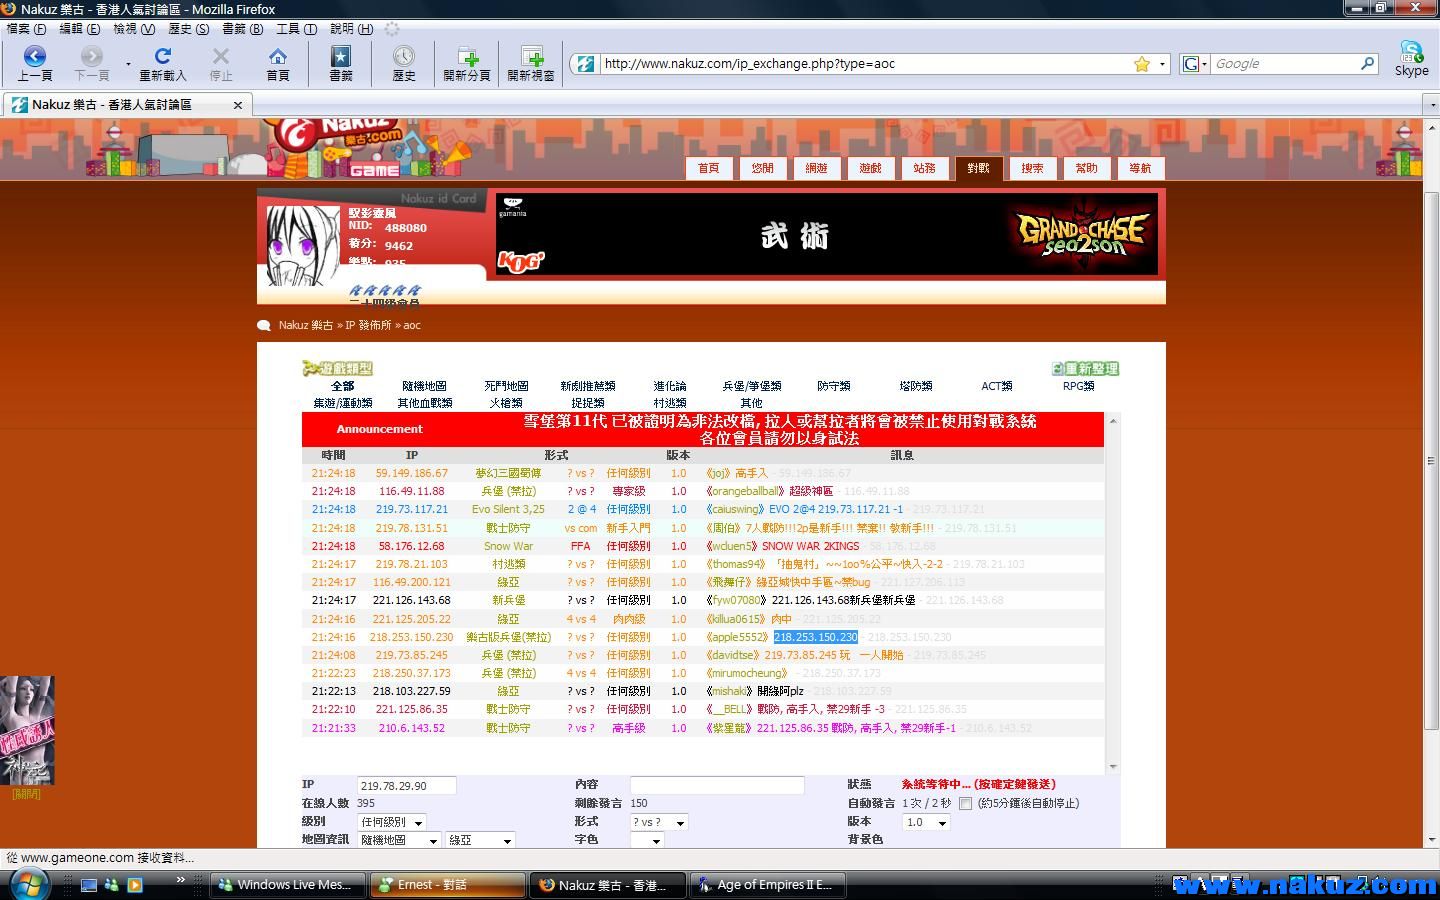Open the 形式 '? vs ?' dropdown
The height and width of the screenshot is (900, 1440).
coord(659,822)
